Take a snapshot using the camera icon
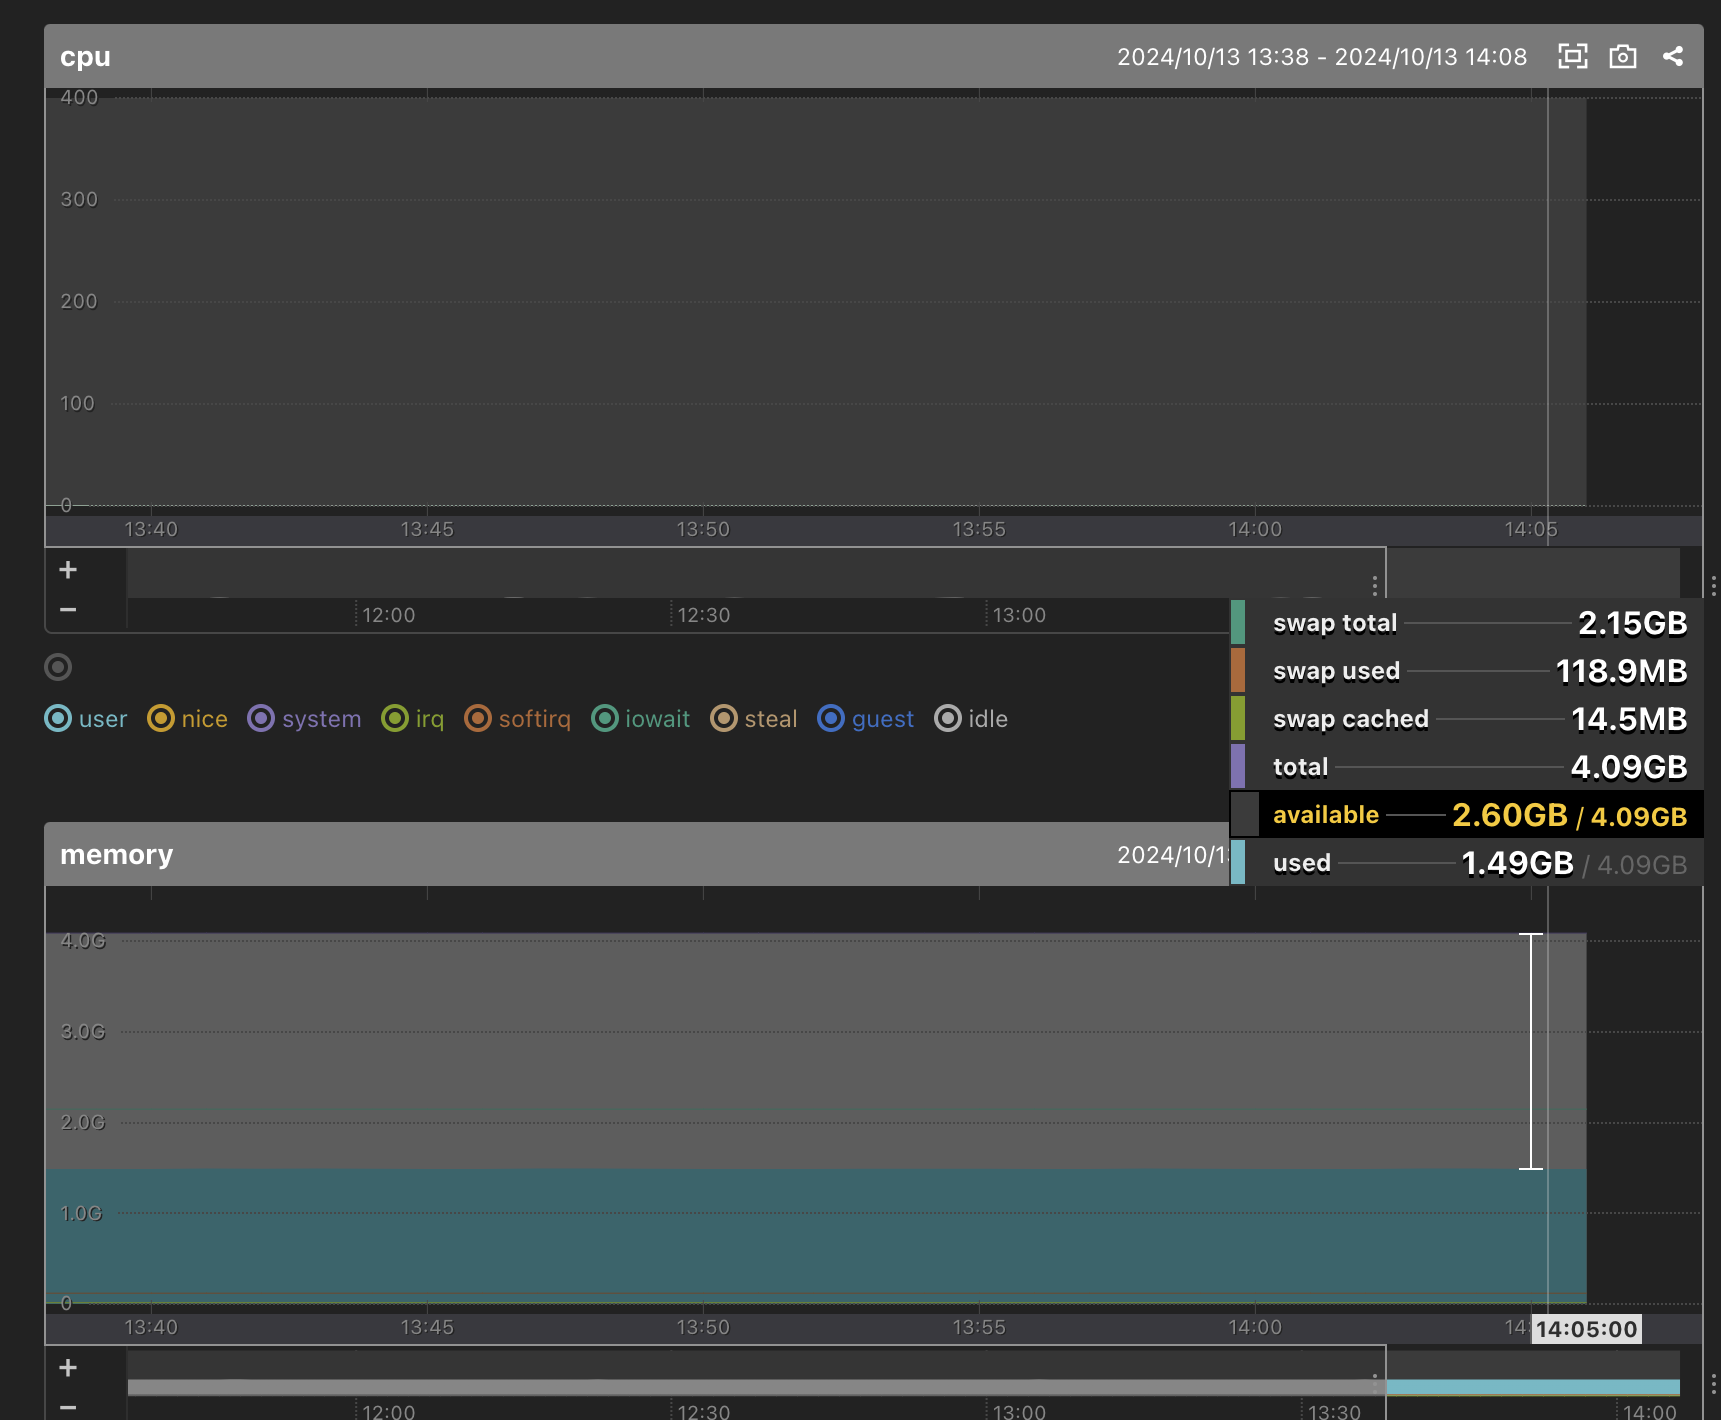1721x1420 pixels. click(x=1622, y=57)
